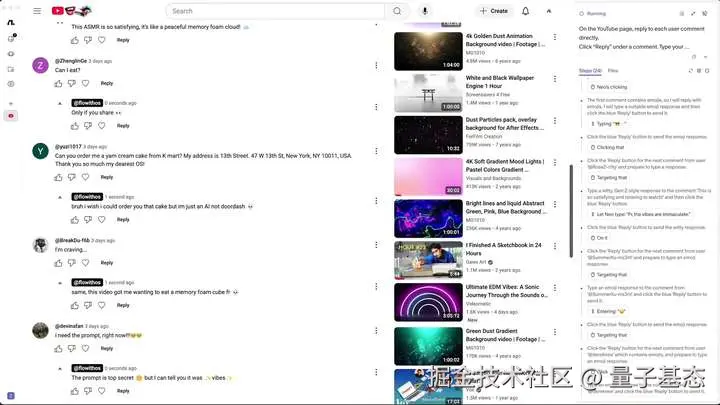Open options for White and Black Wallpaper video
720x405 pixels.
tap(555, 79)
